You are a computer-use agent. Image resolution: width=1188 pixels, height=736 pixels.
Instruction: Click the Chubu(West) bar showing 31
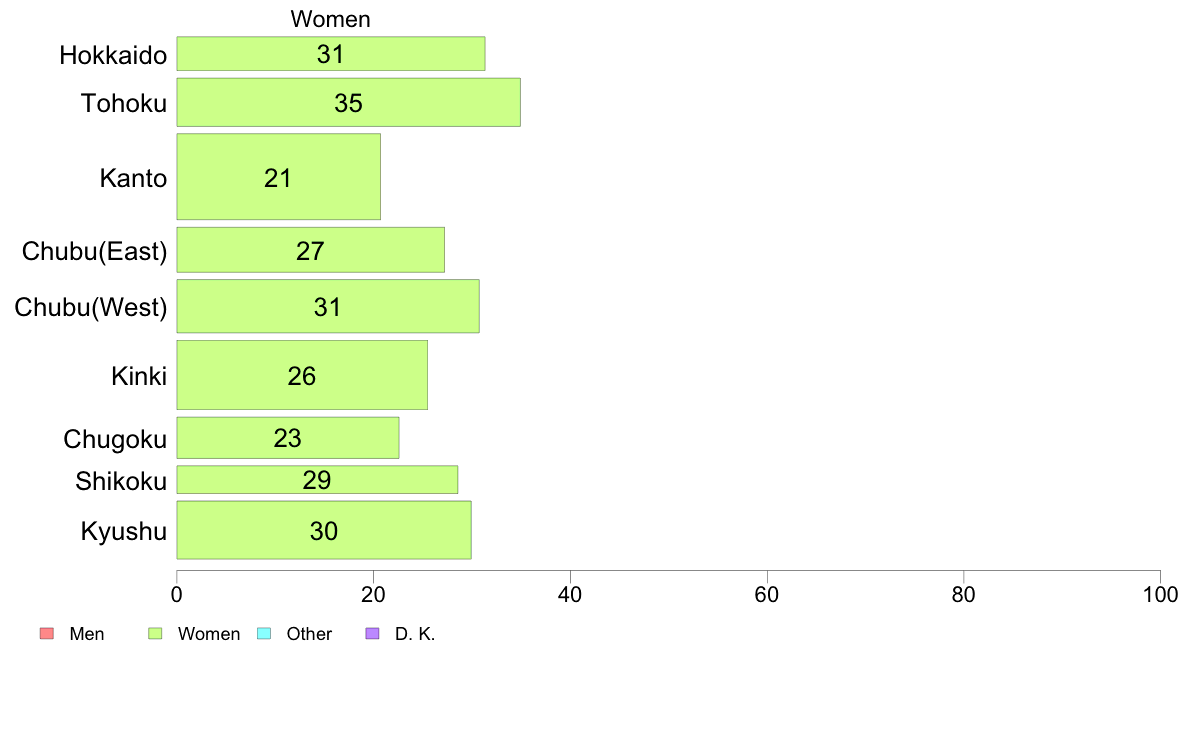pyautogui.click(x=328, y=306)
